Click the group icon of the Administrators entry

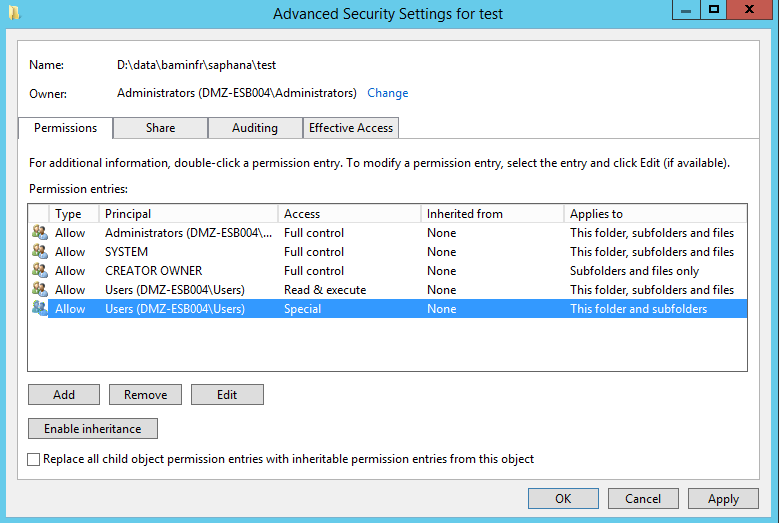(x=40, y=232)
